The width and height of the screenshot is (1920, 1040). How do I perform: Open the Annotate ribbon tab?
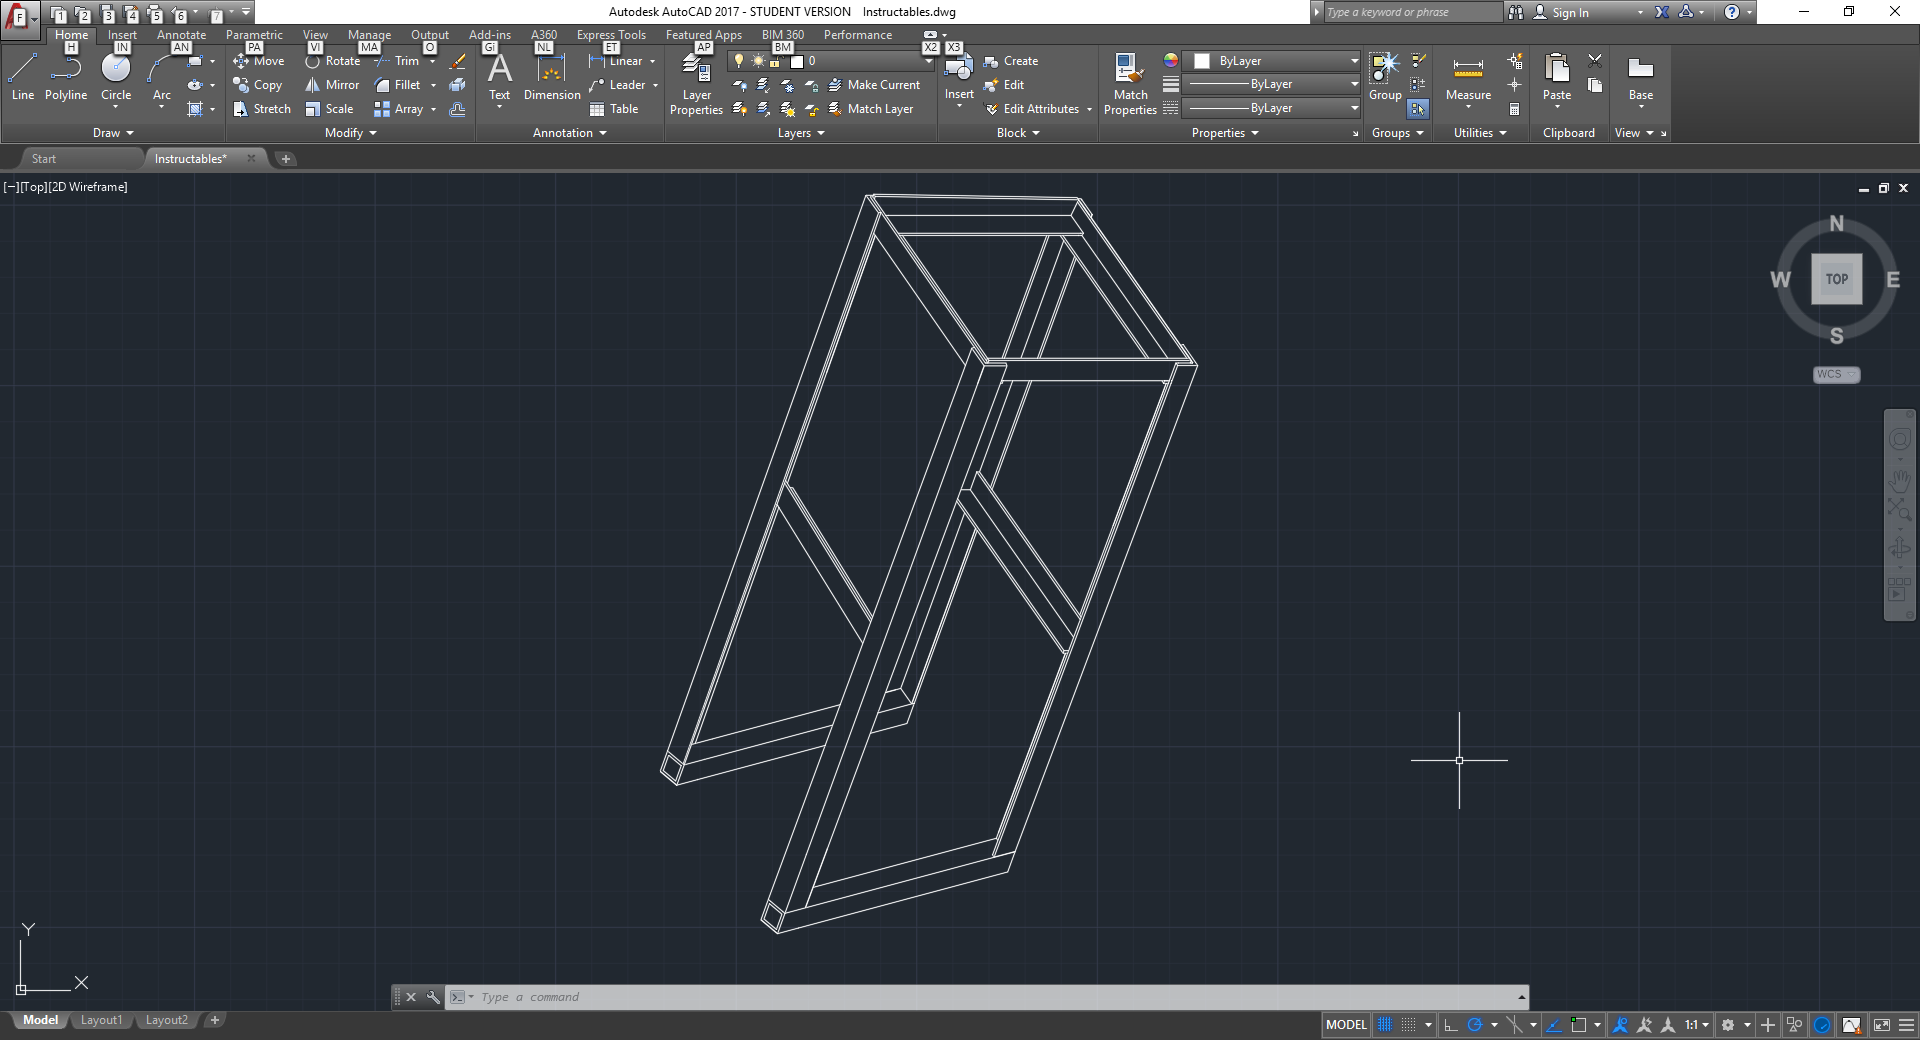181,35
